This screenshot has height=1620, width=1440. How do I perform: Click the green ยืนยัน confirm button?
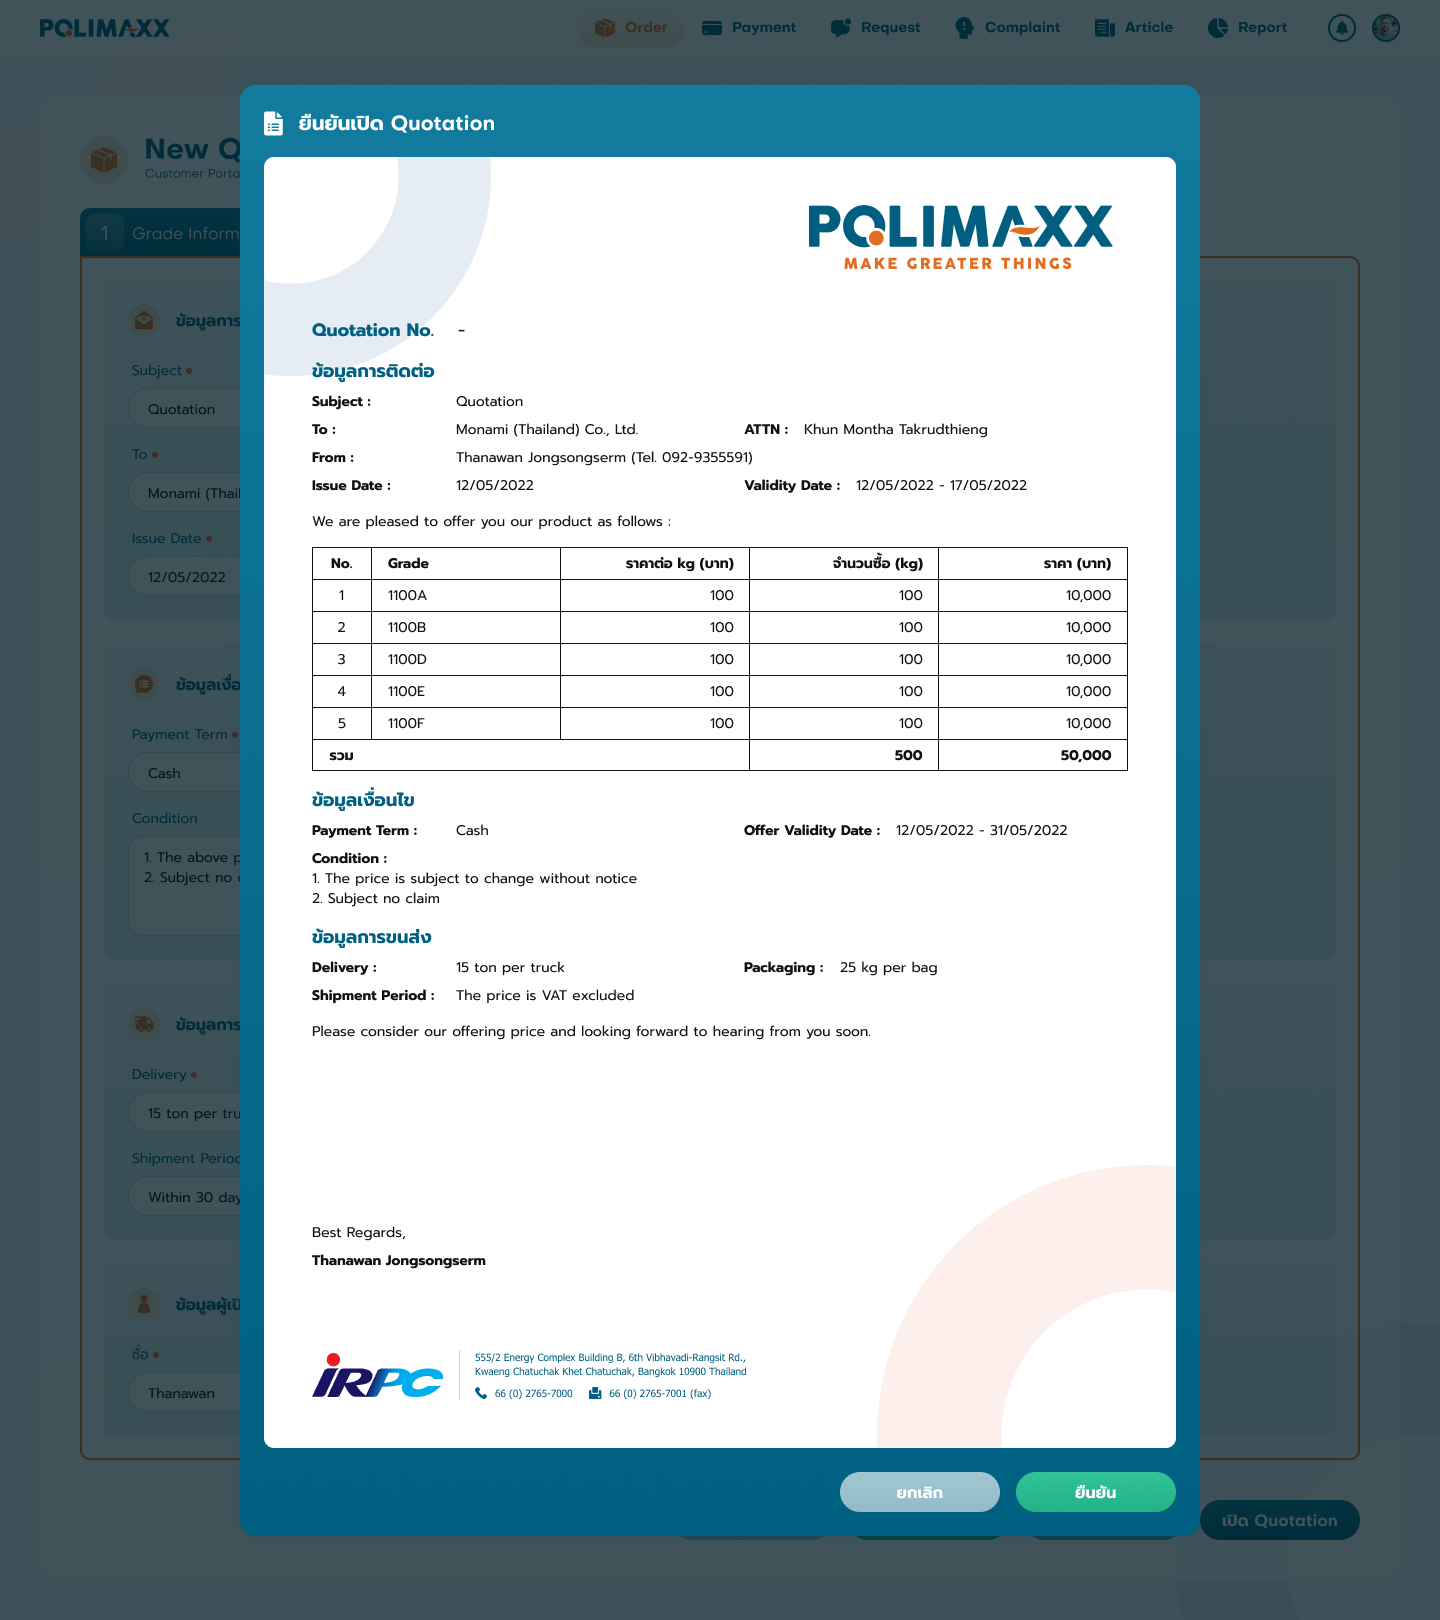[1095, 1492]
